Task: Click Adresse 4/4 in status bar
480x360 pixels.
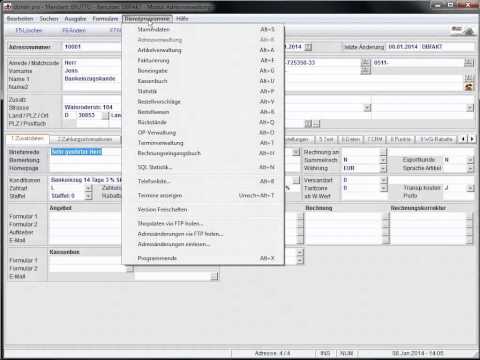Action: (x=273, y=353)
